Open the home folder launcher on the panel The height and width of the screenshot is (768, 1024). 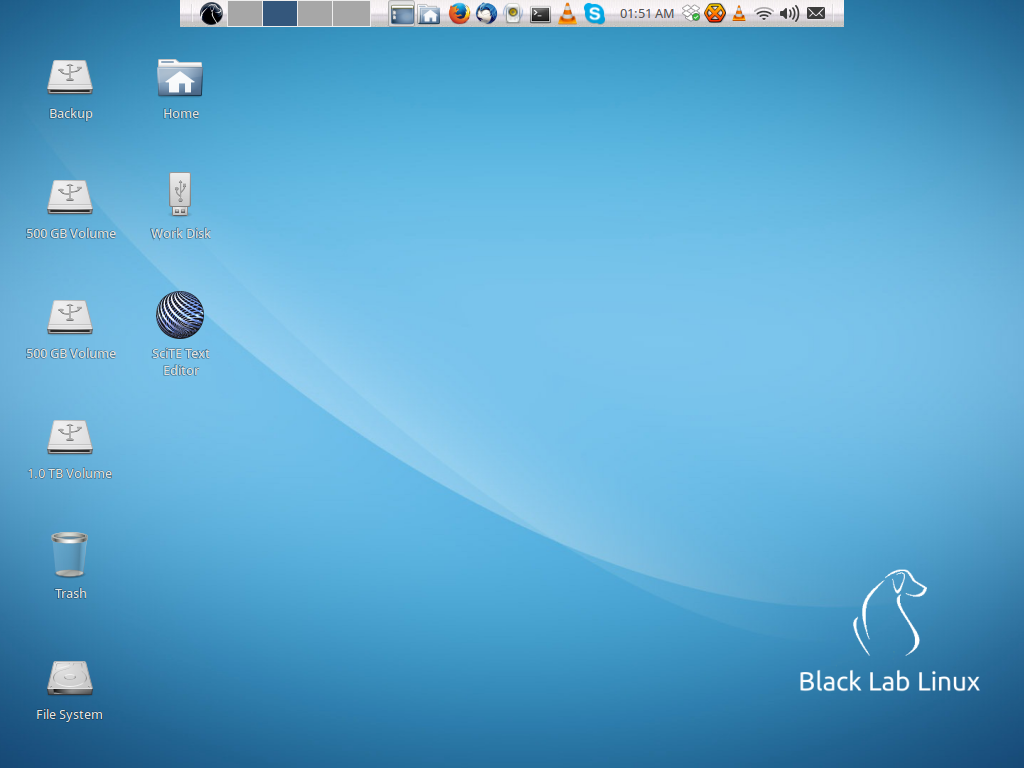430,14
